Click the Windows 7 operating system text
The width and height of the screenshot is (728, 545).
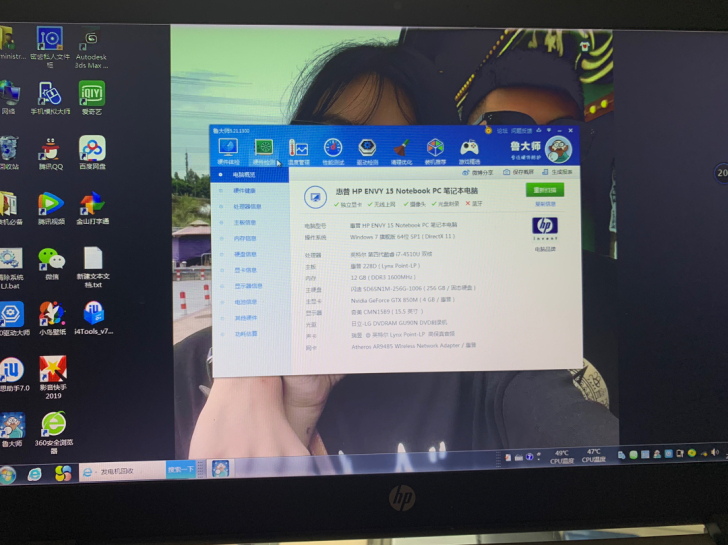coord(402,237)
